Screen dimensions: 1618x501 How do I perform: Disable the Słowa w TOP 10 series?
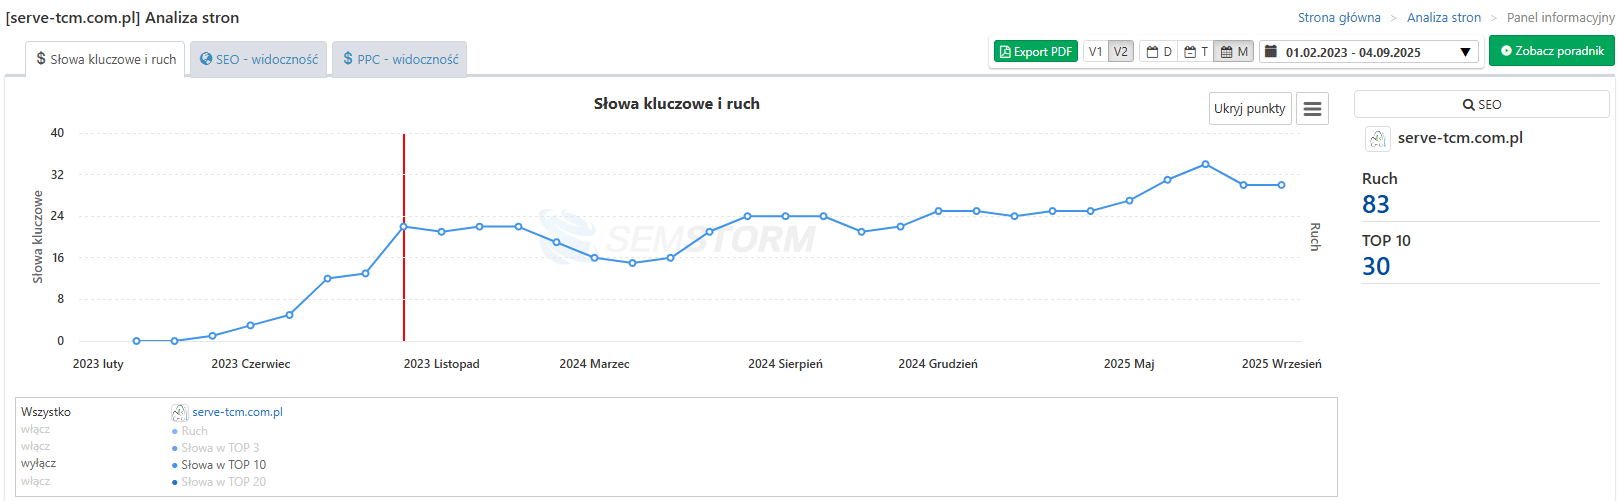(x=38, y=464)
